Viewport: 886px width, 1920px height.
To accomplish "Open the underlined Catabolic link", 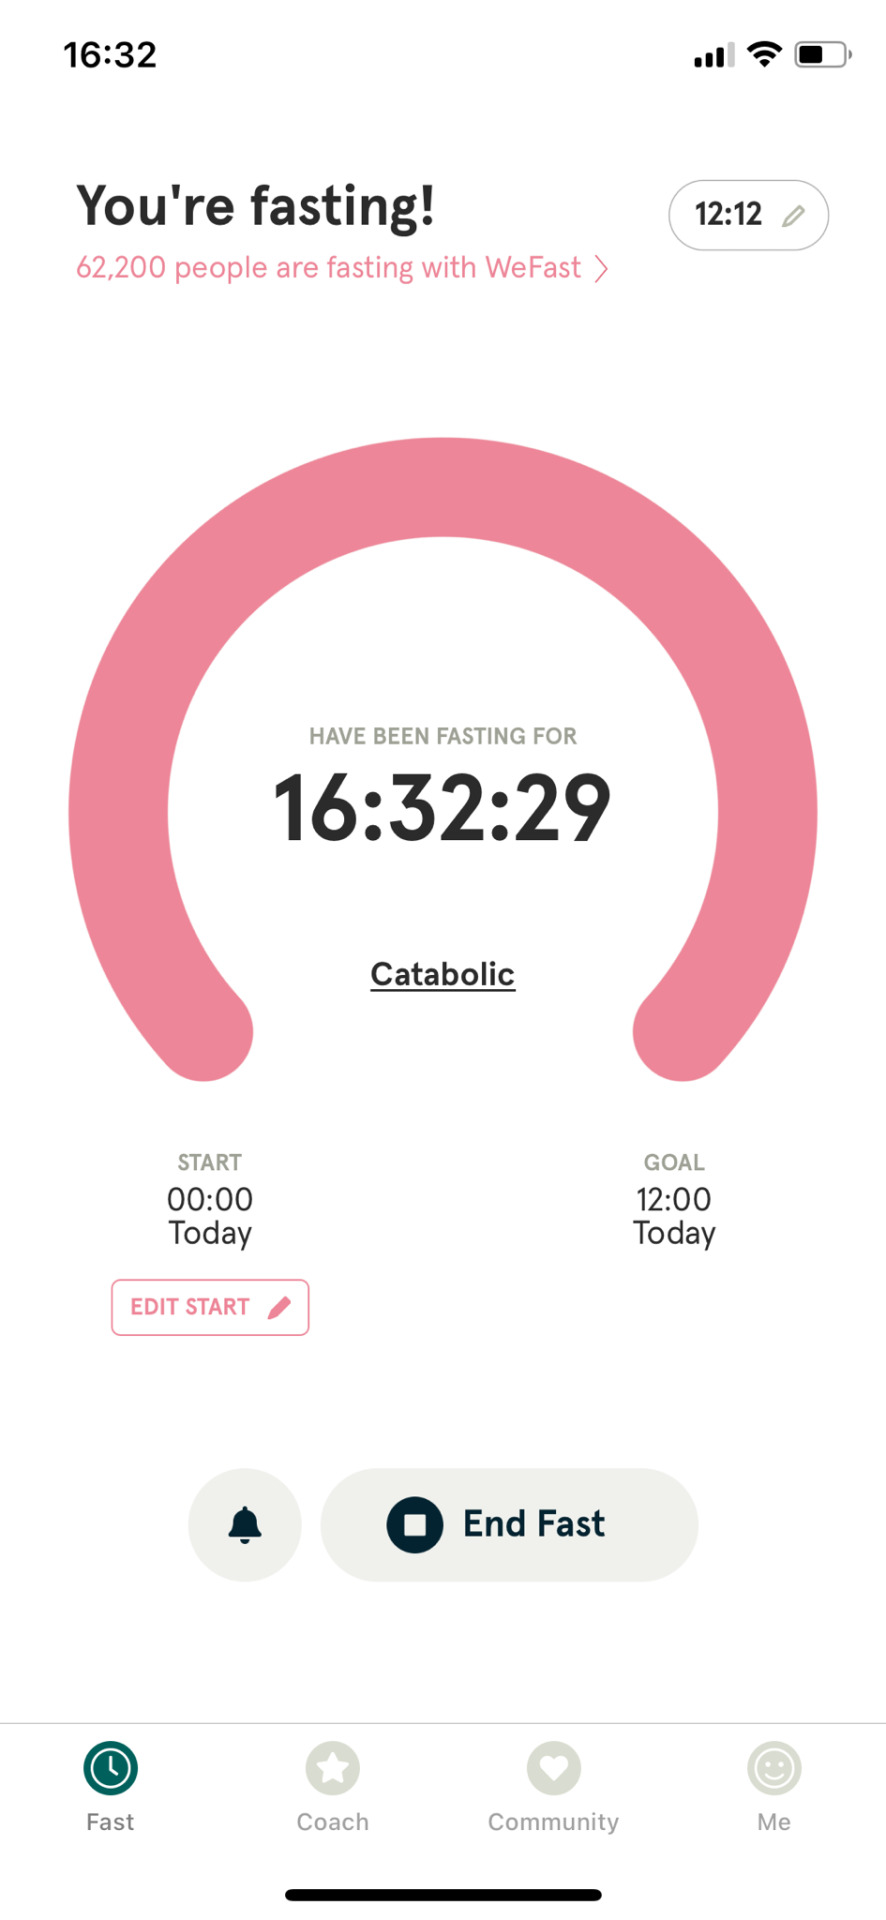I will coord(443,974).
